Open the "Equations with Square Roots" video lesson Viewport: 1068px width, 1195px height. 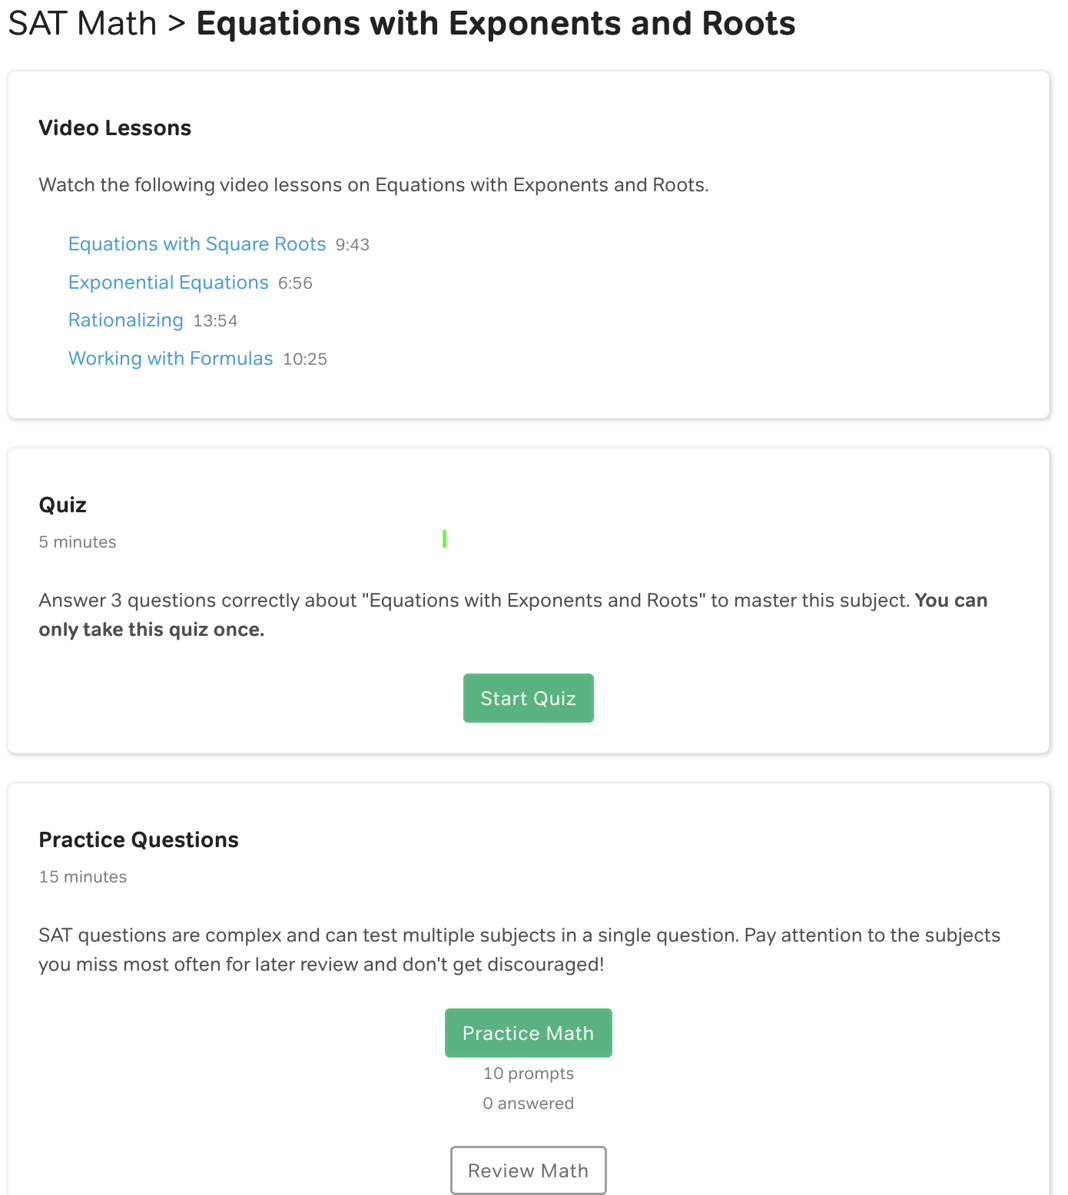pyautogui.click(x=196, y=243)
